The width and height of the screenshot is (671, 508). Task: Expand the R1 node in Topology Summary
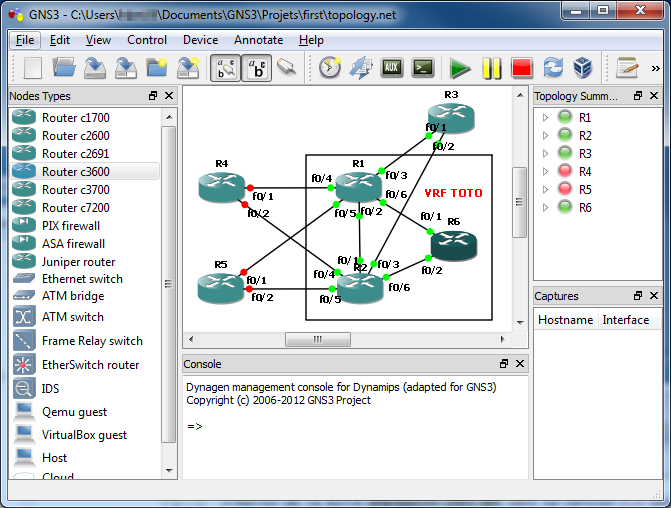coord(545,117)
